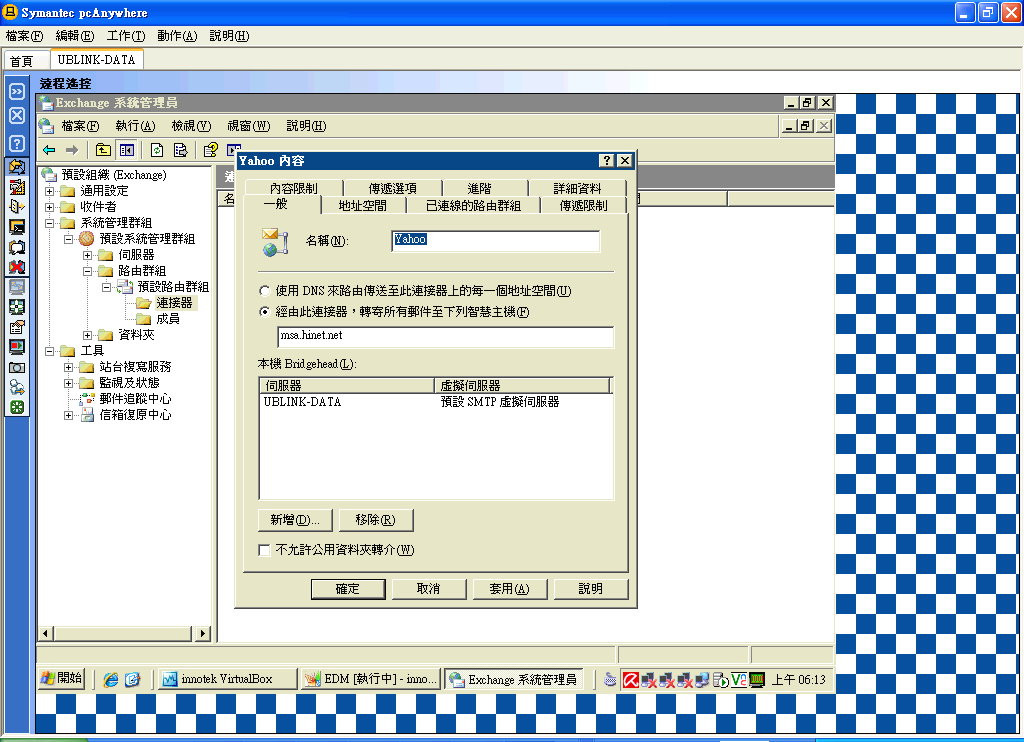Click the boxed X icon in pcAnywhere sidebar
1024x742 pixels.
pyautogui.click(x=17, y=116)
